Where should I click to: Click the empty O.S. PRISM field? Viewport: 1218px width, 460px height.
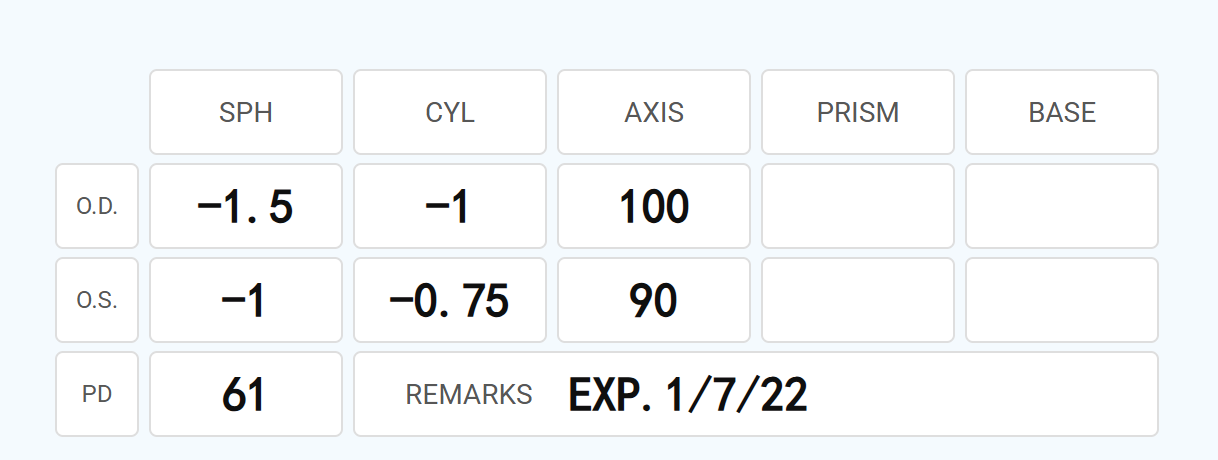click(x=858, y=300)
